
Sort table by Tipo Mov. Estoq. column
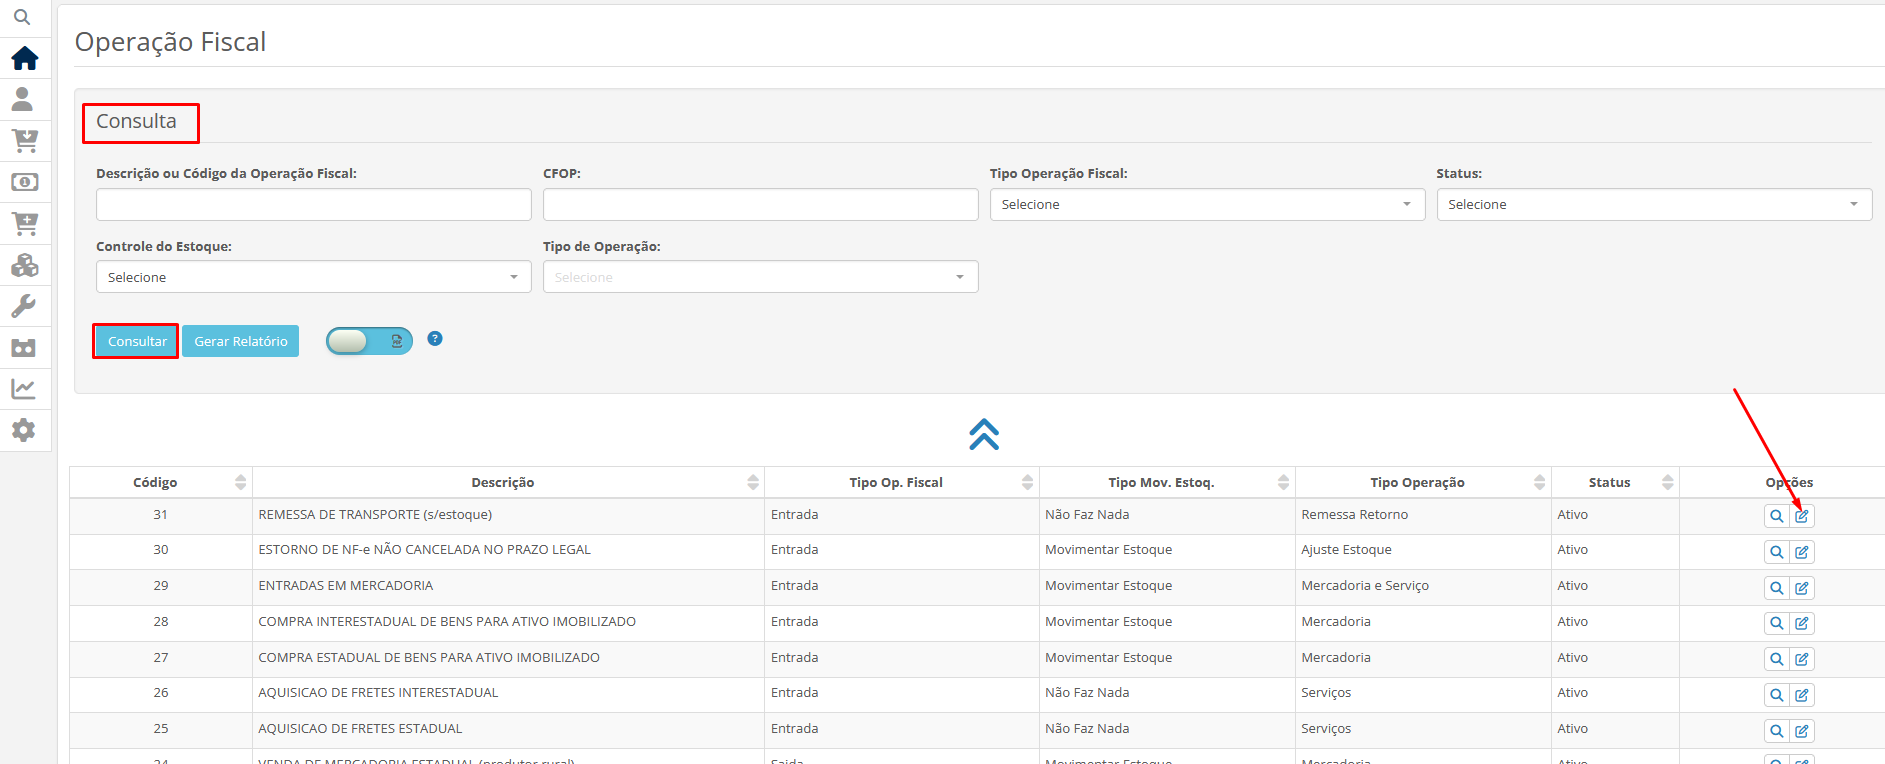[1167, 482]
